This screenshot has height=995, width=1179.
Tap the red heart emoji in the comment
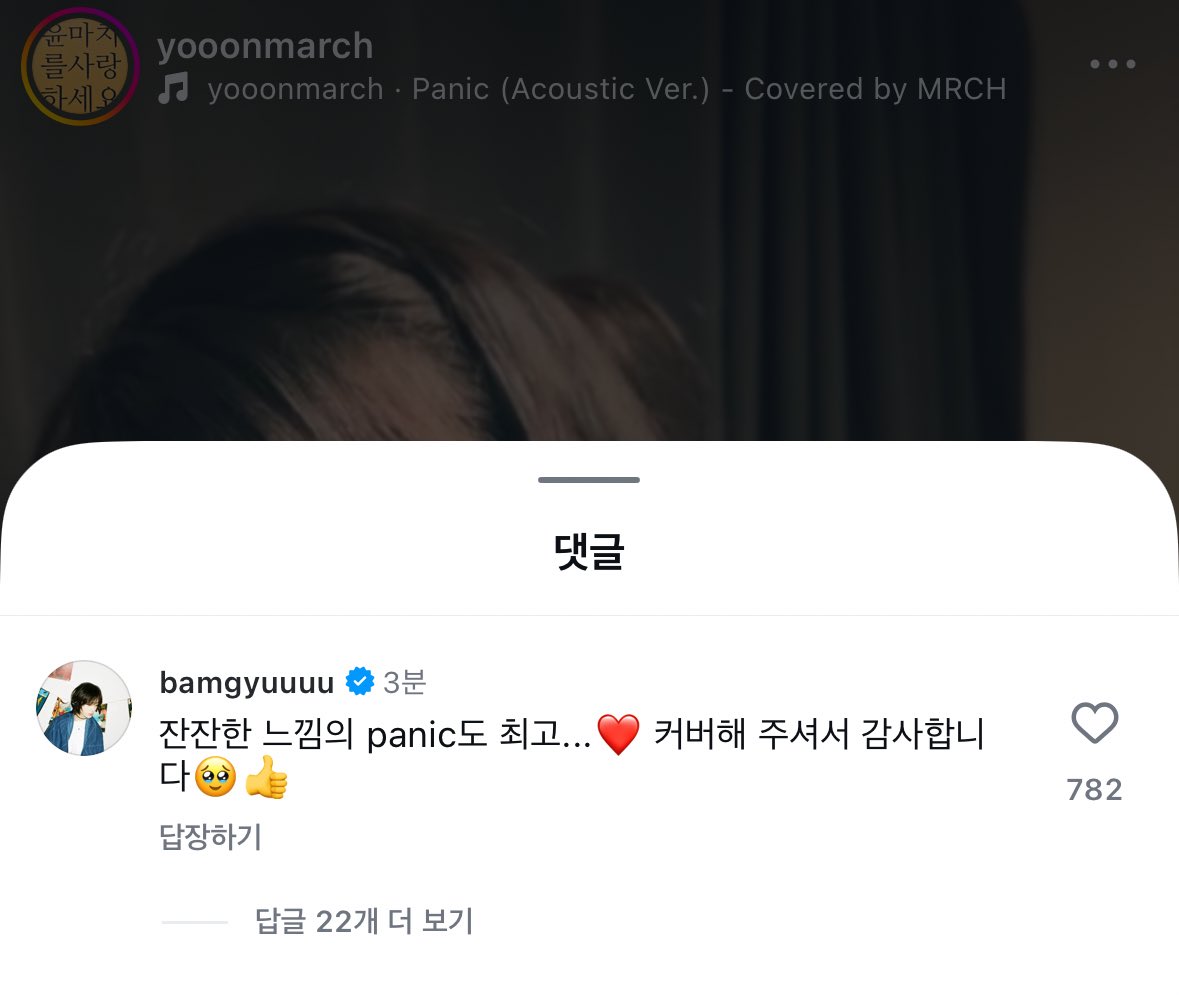pyautogui.click(x=618, y=734)
